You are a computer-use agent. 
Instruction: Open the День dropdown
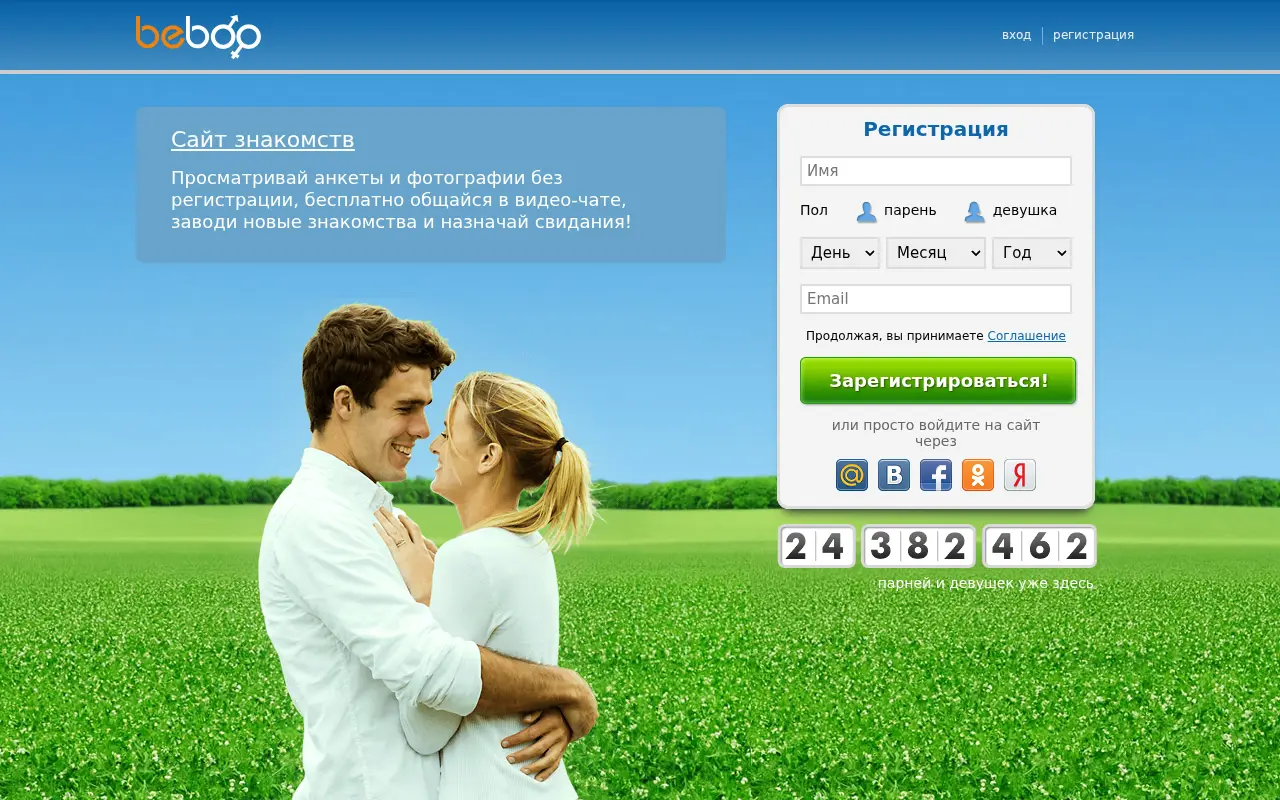click(x=840, y=253)
